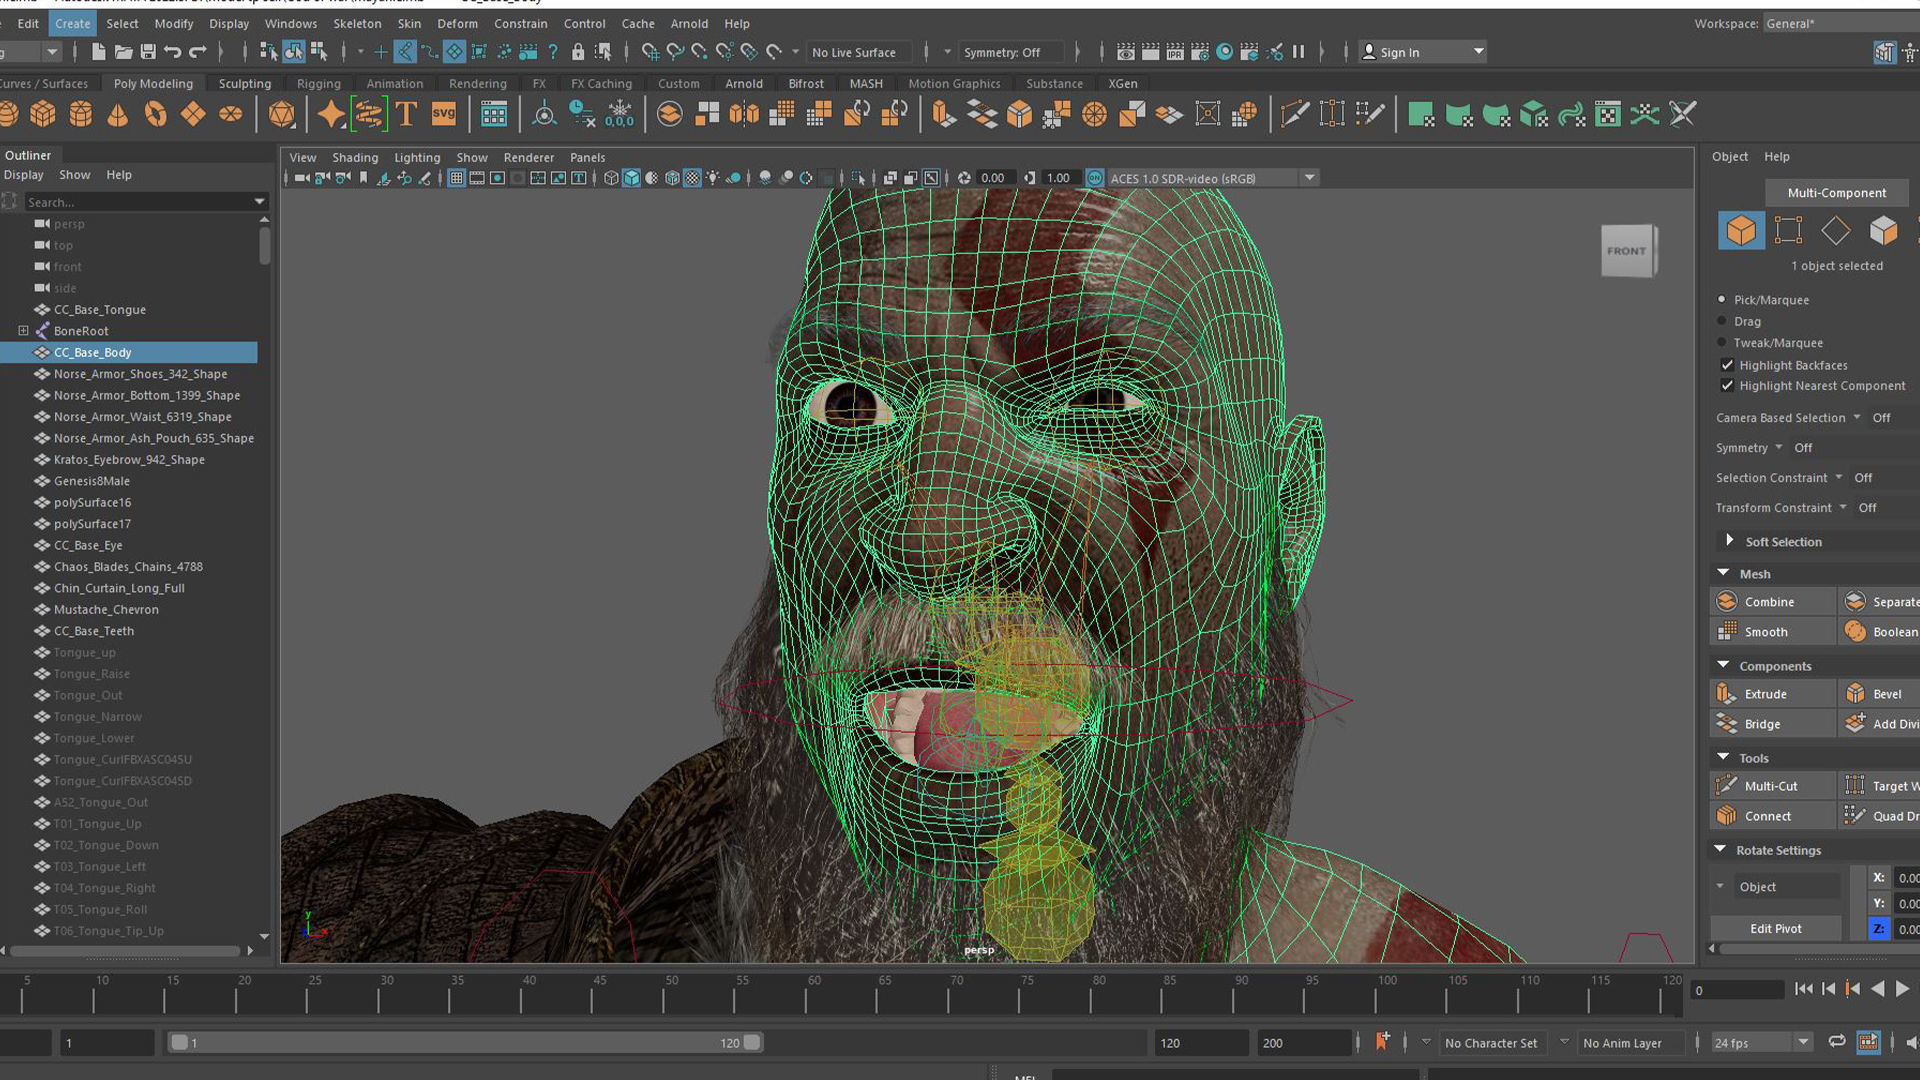
Task: Click the lock selection icon
Action: coord(578,52)
